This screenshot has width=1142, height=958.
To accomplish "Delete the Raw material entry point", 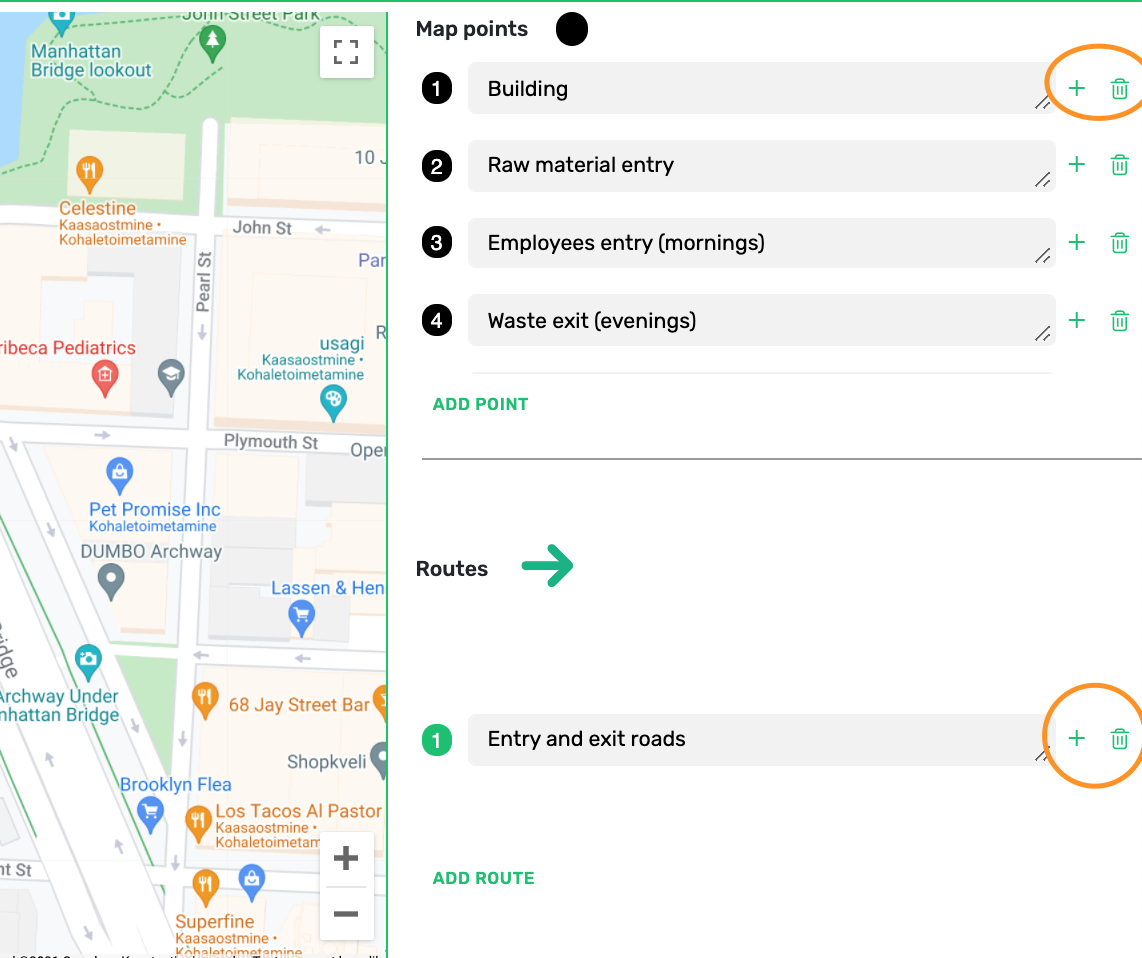I will tap(1119, 165).
